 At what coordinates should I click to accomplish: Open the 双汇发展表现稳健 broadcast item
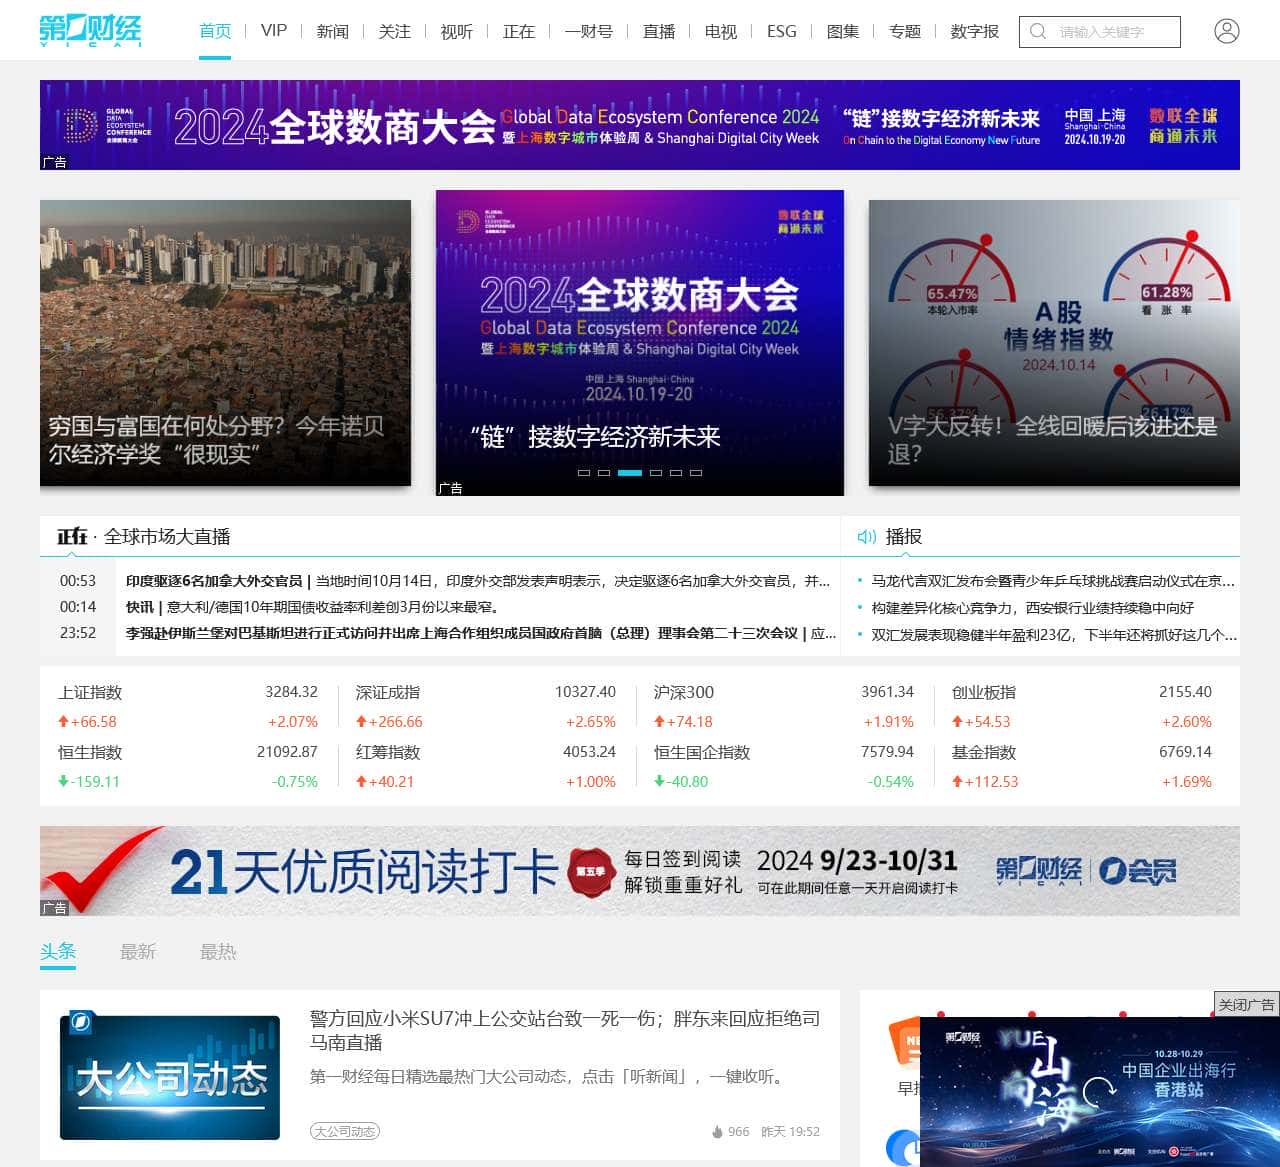1054,634
